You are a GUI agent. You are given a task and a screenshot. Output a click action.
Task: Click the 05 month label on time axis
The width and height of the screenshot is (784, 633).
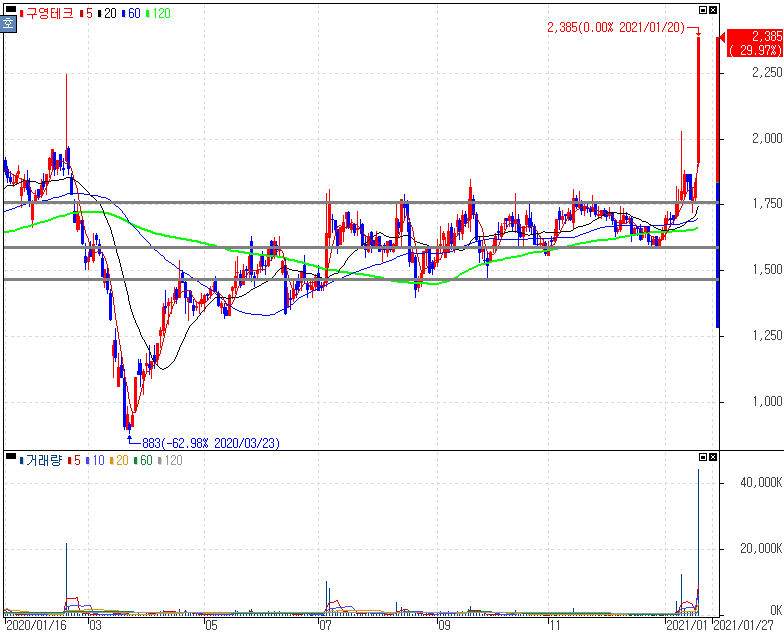(212, 626)
